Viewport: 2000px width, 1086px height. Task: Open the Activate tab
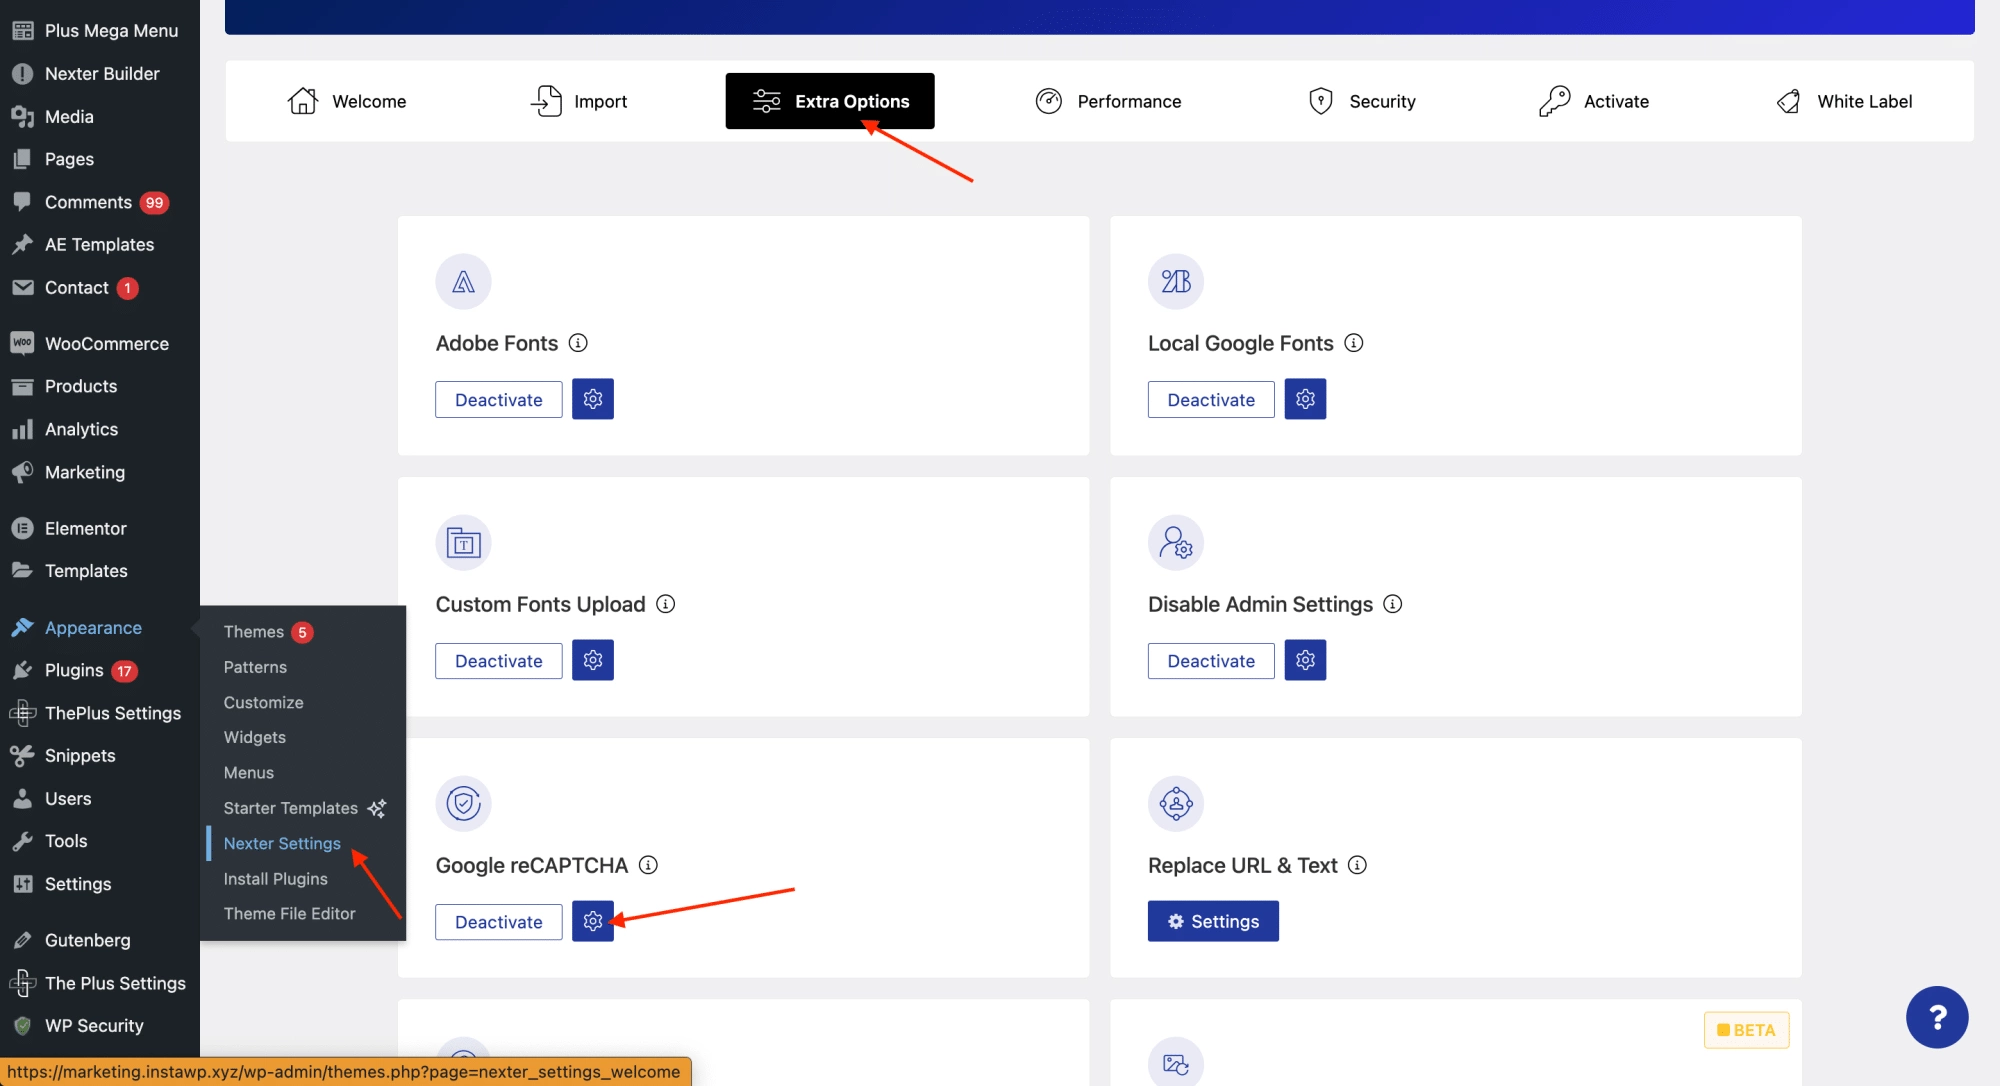coord(1594,101)
